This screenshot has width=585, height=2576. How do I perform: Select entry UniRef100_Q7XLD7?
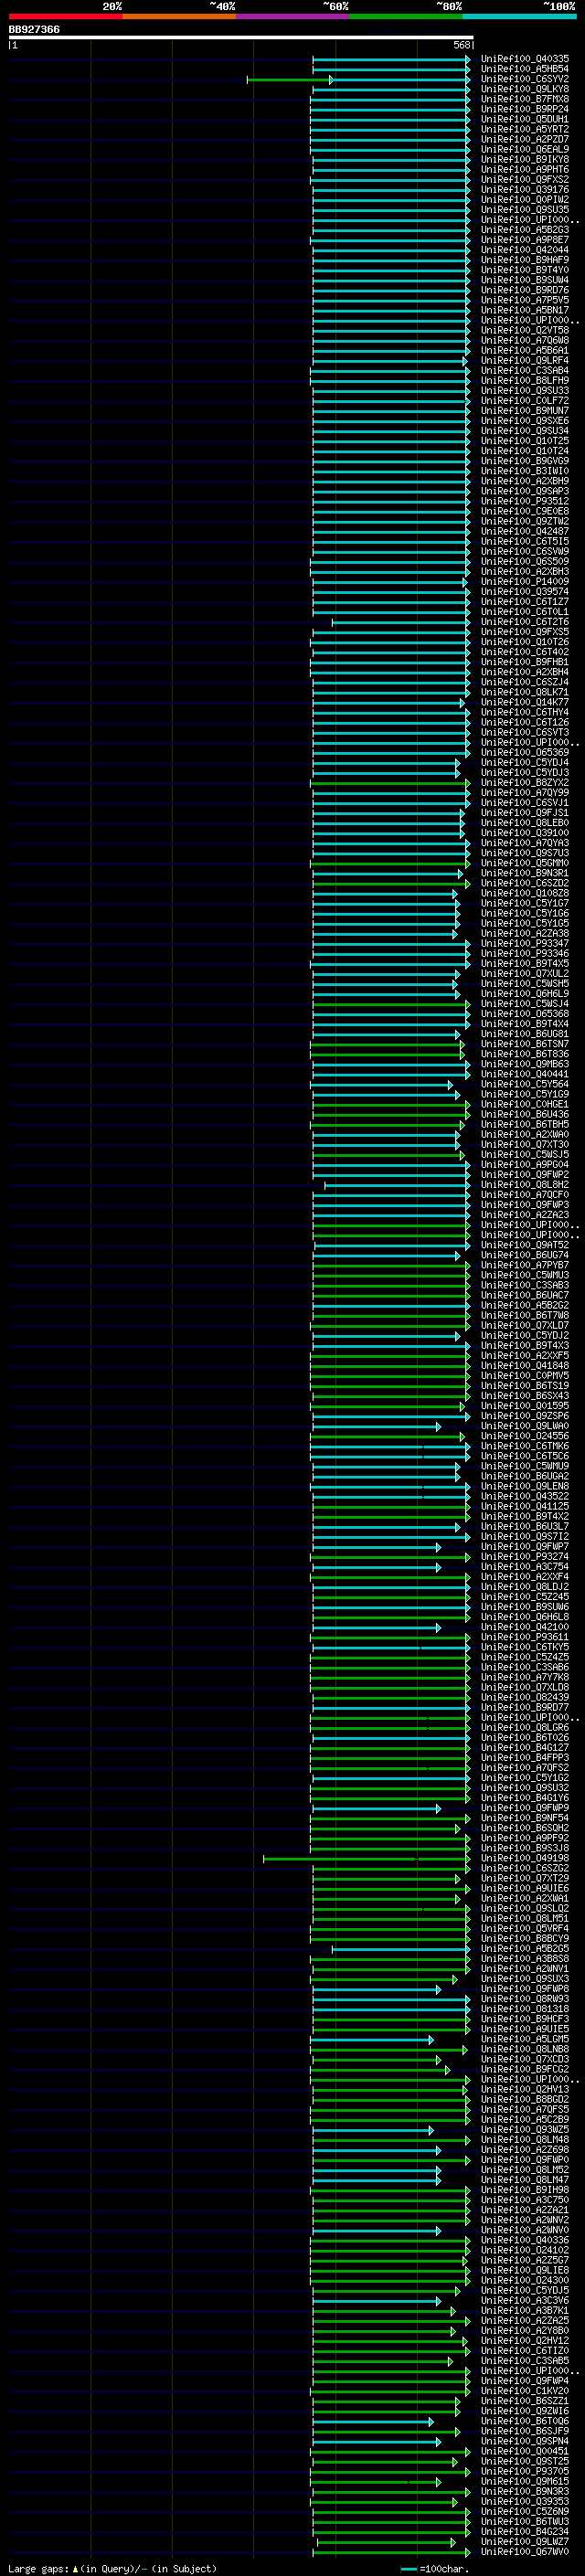[x=525, y=1325]
